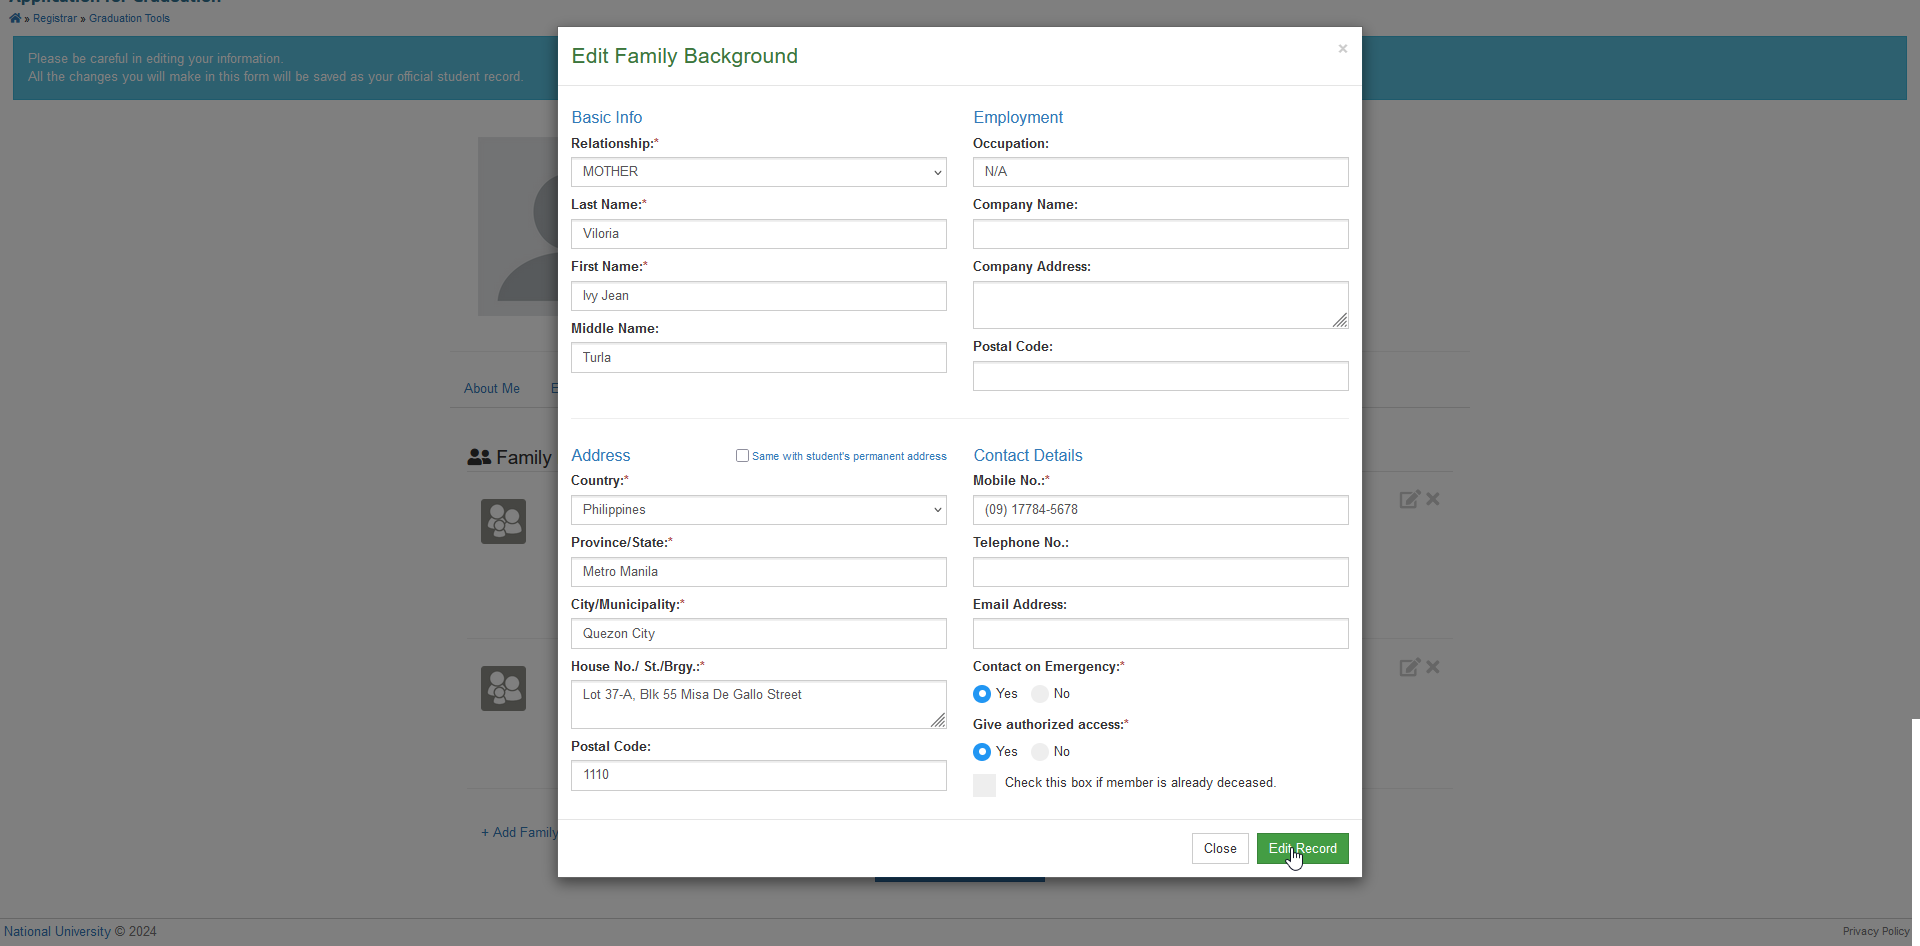Open the Graduation Tools breadcrumb link
The width and height of the screenshot is (1920, 946).
[129, 18]
